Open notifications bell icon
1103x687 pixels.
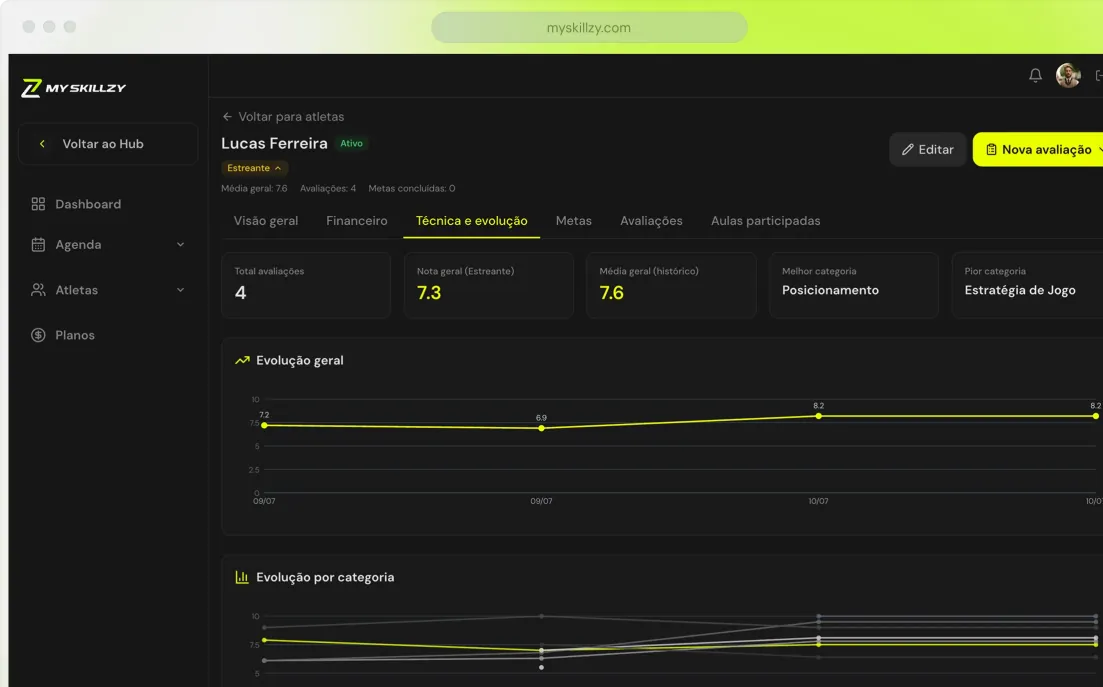point(1035,75)
